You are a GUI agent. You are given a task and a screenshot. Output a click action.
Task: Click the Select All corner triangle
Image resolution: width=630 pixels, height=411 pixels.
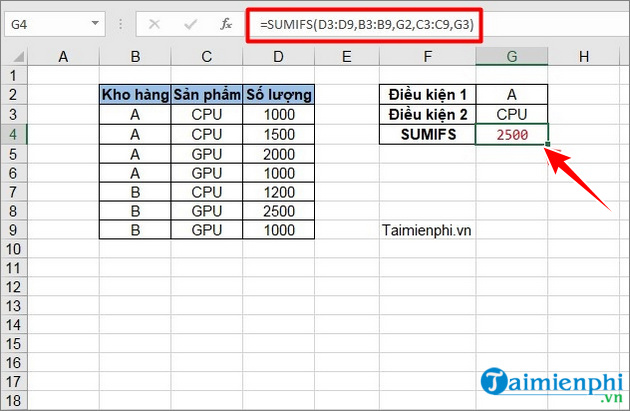[18, 57]
